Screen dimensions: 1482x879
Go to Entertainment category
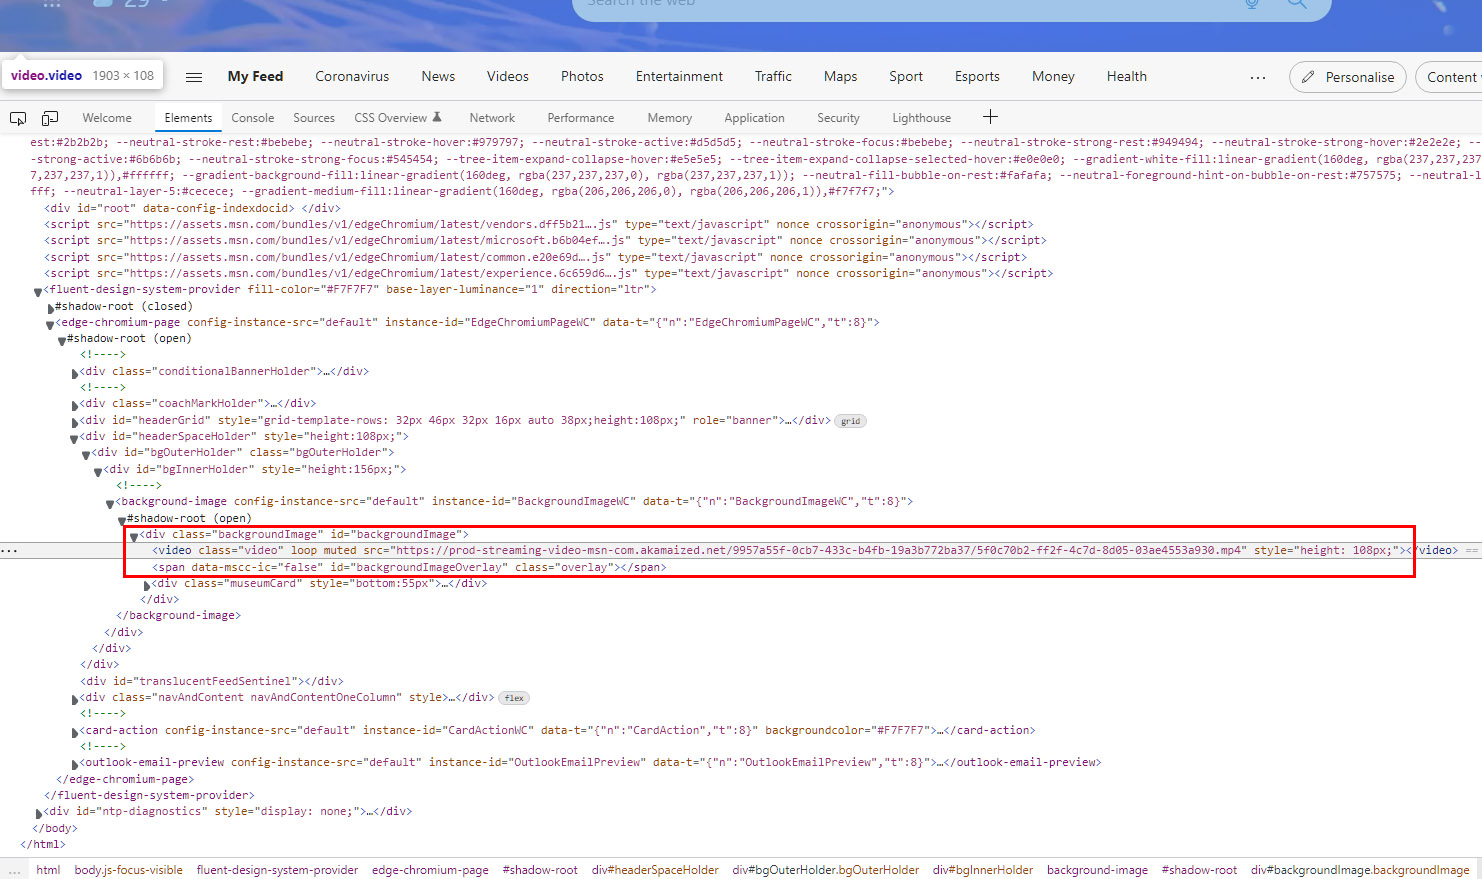[x=679, y=76]
